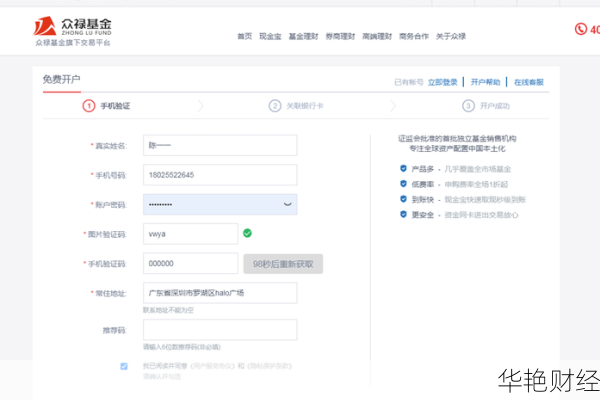The width and height of the screenshot is (600, 400).
Task: Click the 图片验证码 input field
Action: (x=191, y=234)
